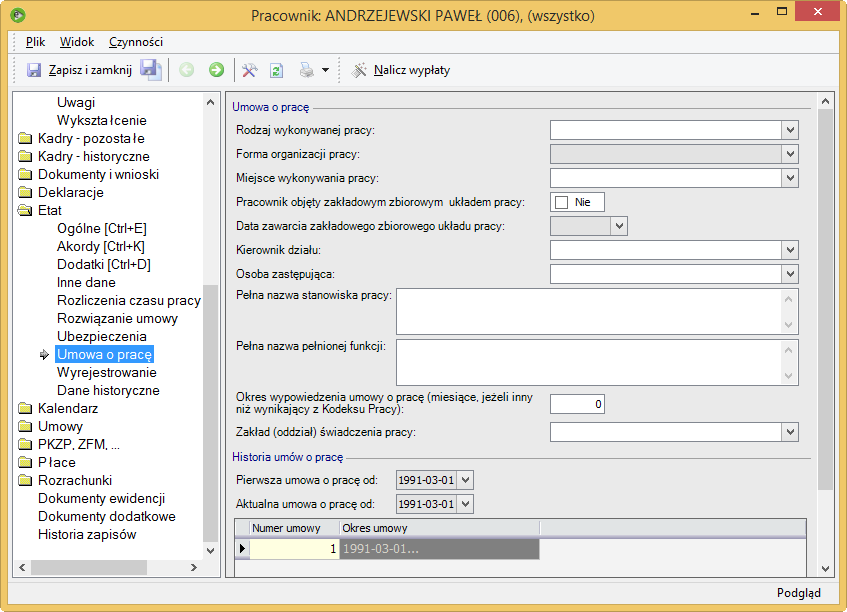Toggle the układem pracy 'Nie' checkbox

[x=562, y=203]
